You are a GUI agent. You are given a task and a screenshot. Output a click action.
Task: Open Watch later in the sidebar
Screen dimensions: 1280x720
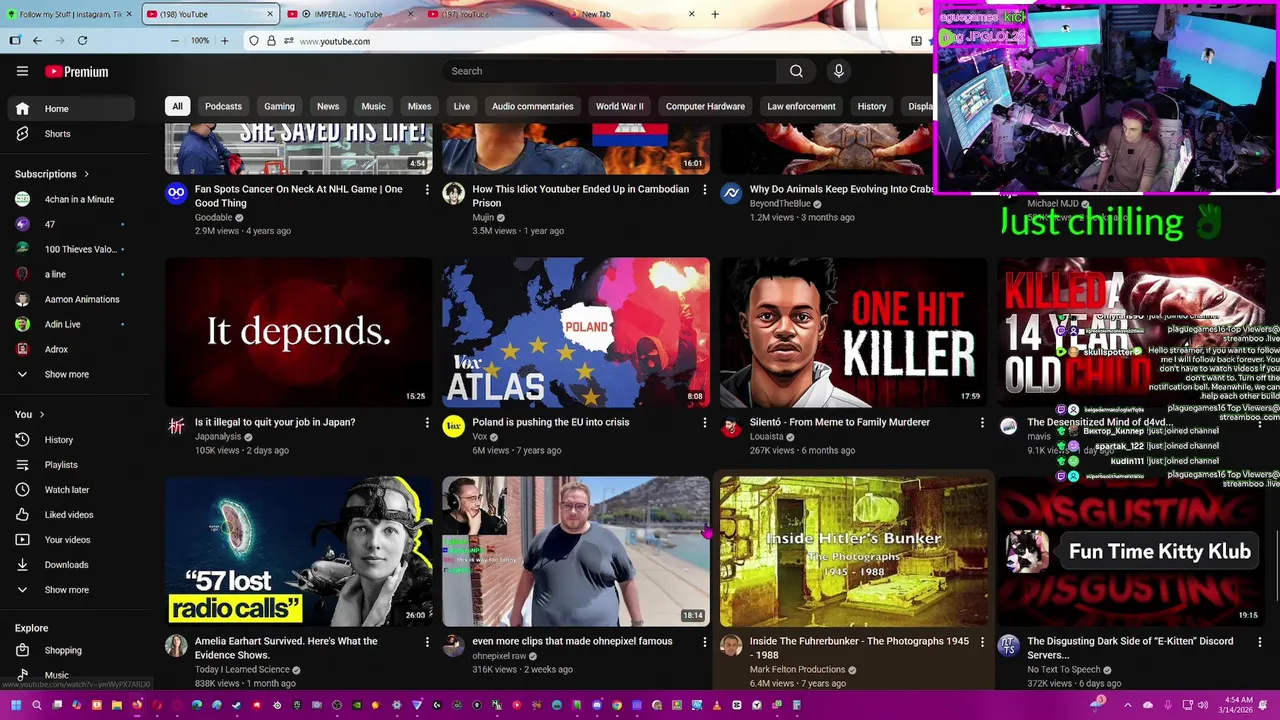[70, 489]
